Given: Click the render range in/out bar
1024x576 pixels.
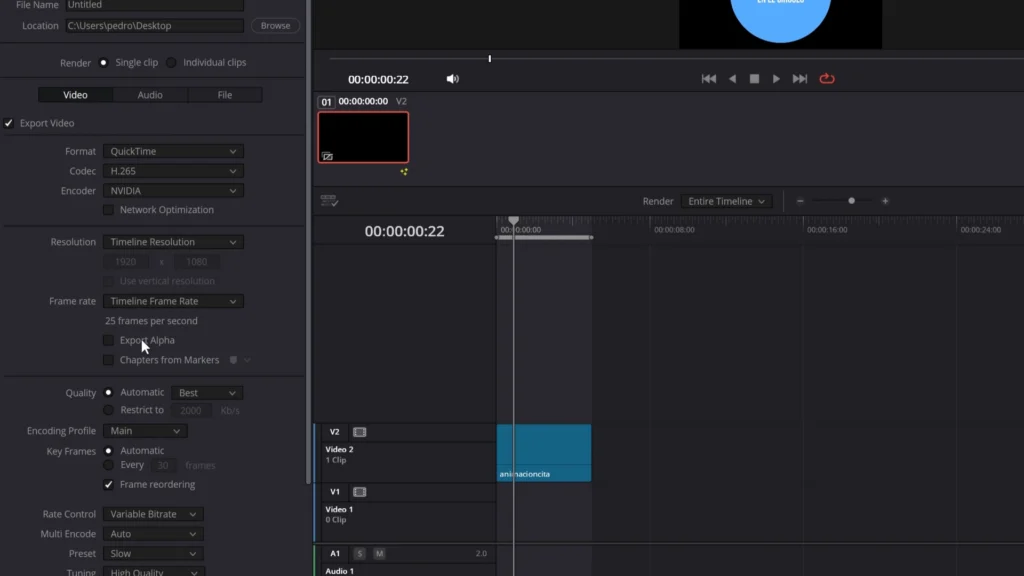Looking at the screenshot, I should coord(544,238).
